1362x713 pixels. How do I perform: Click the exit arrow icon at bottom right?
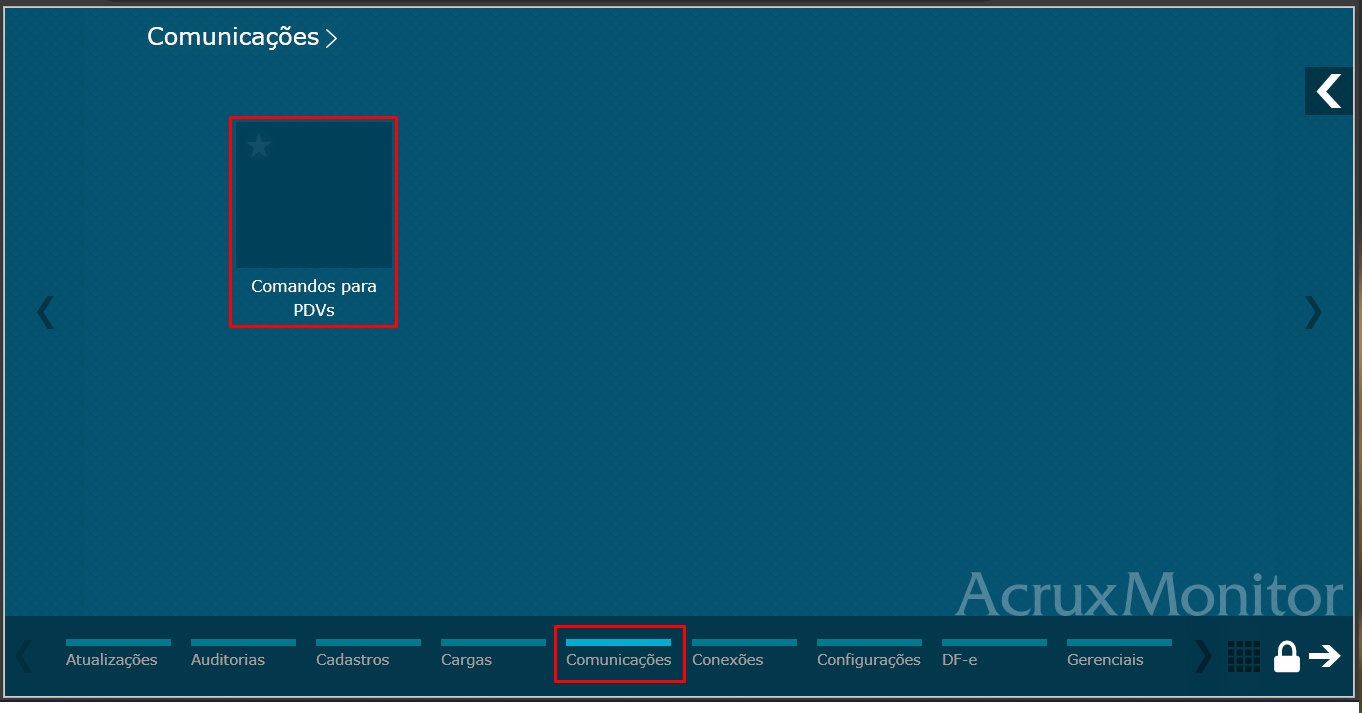tap(1327, 656)
